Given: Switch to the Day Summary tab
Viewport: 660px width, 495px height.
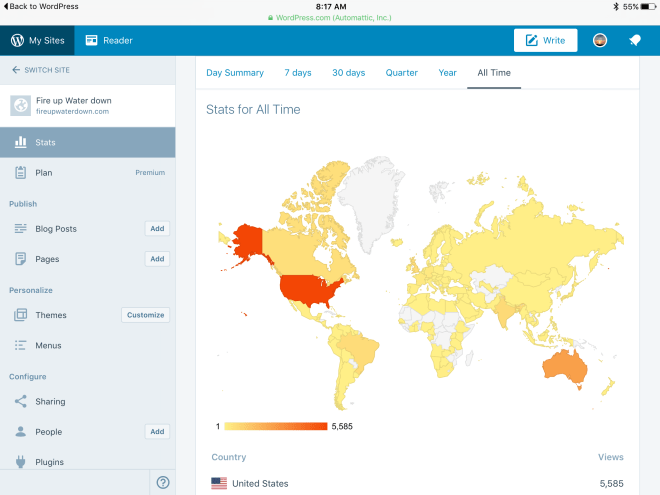Looking at the screenshot, I should tap(235, 73).
